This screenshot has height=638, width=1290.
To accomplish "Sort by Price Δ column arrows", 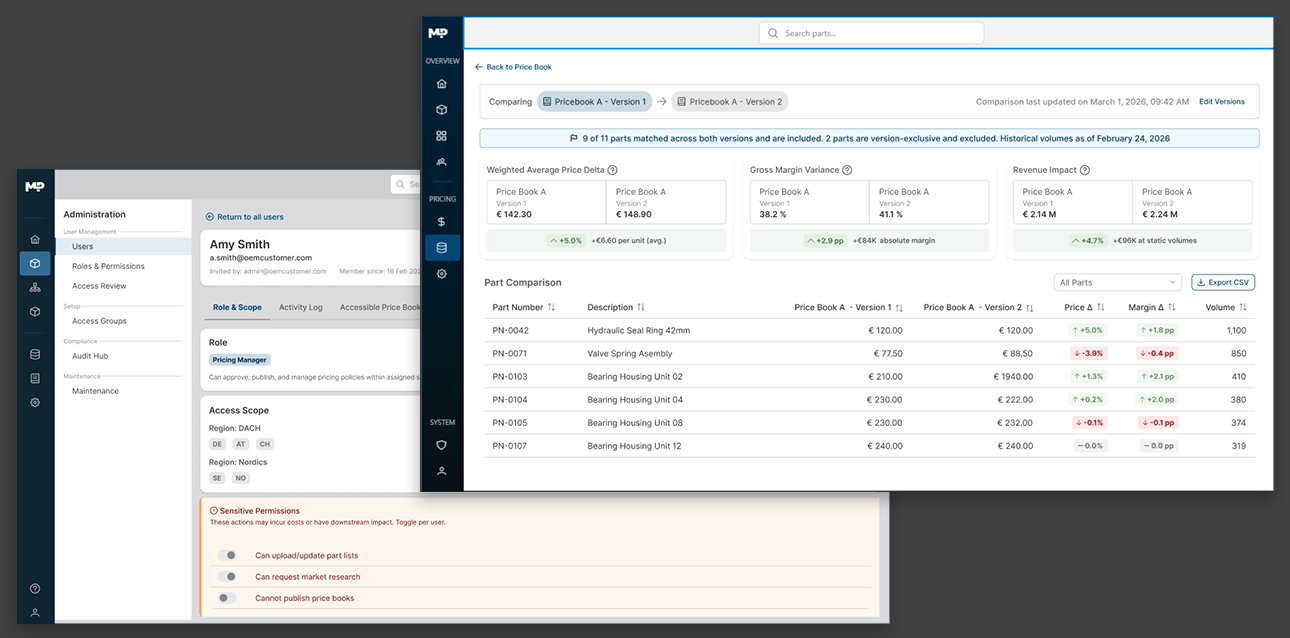I will 1100,308.
